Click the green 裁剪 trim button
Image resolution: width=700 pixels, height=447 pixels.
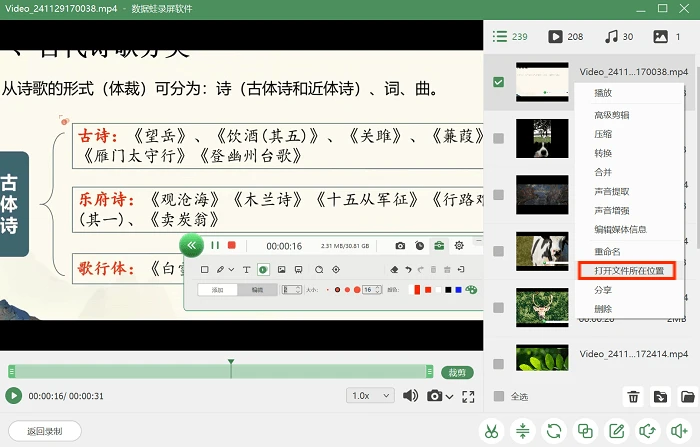tap(457, 372)
